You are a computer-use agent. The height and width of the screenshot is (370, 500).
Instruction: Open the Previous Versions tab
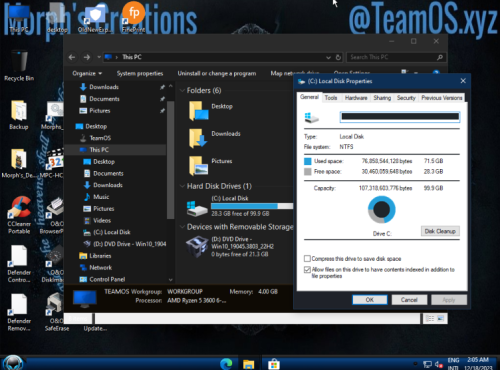442,98
